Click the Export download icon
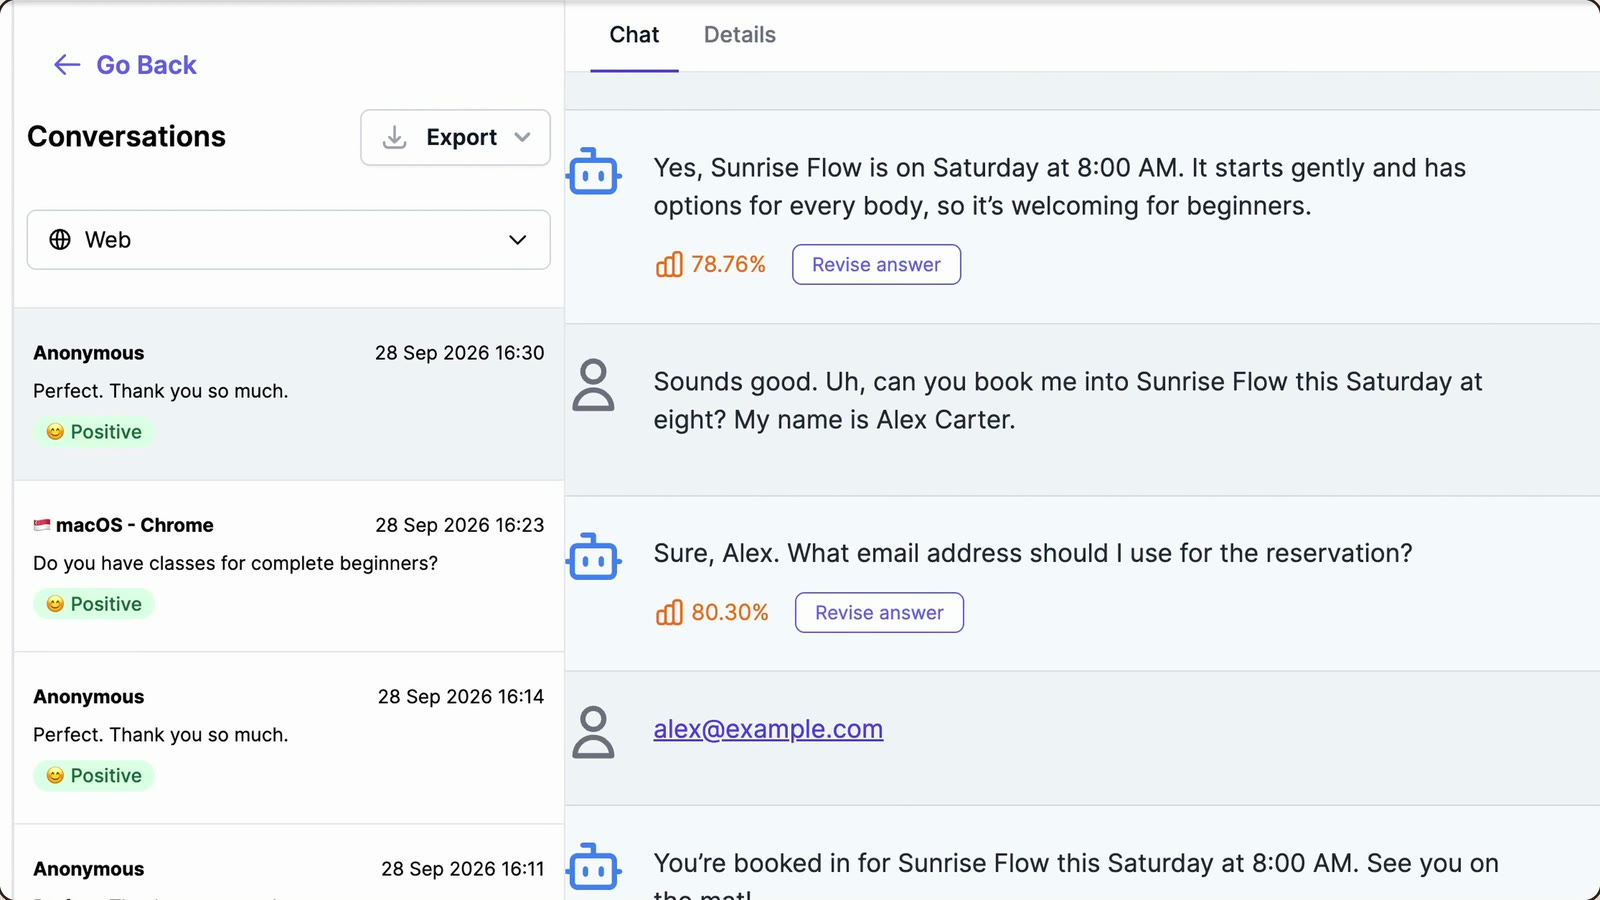Image resolution: width=1600 pixels, height=900 pixels. click(x=395, y=137)
